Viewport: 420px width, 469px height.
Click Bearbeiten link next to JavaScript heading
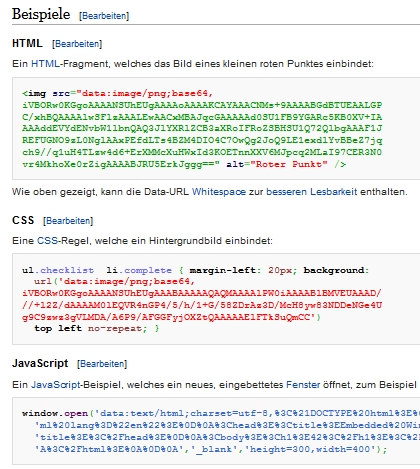102,364
